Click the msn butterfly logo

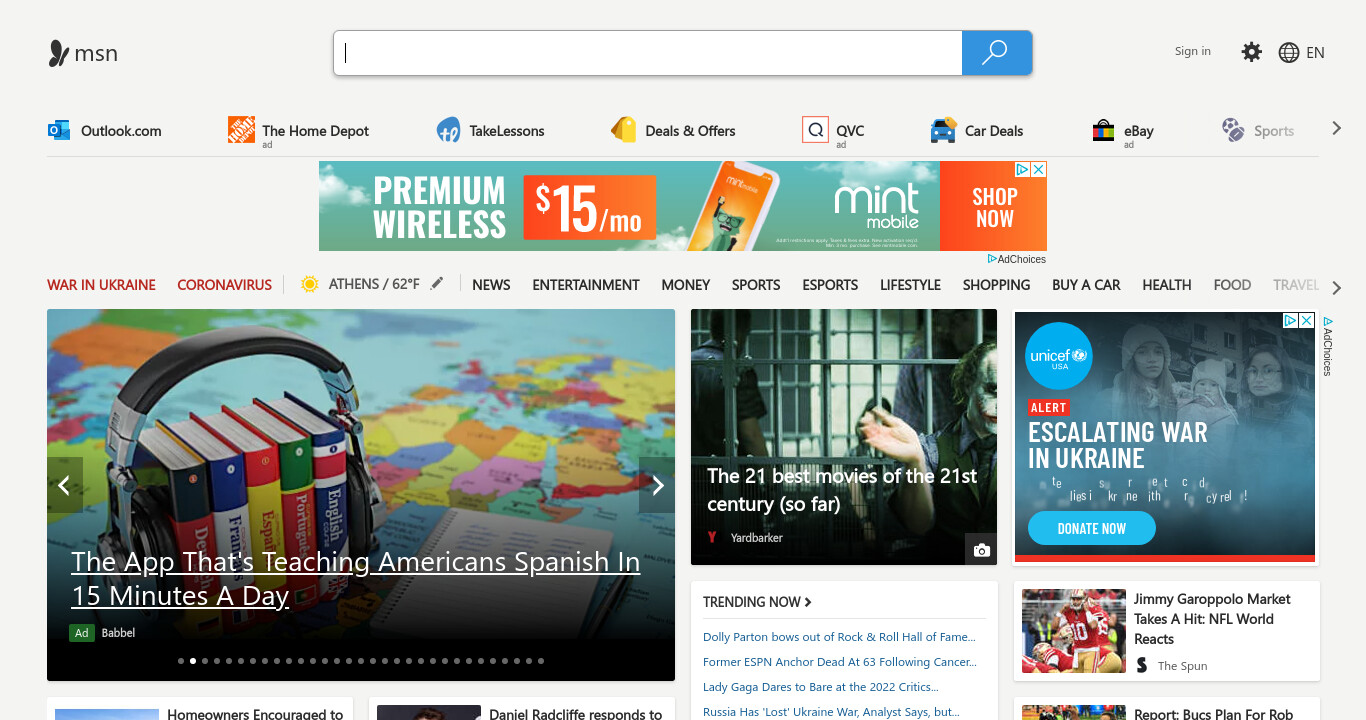point(59,53)
